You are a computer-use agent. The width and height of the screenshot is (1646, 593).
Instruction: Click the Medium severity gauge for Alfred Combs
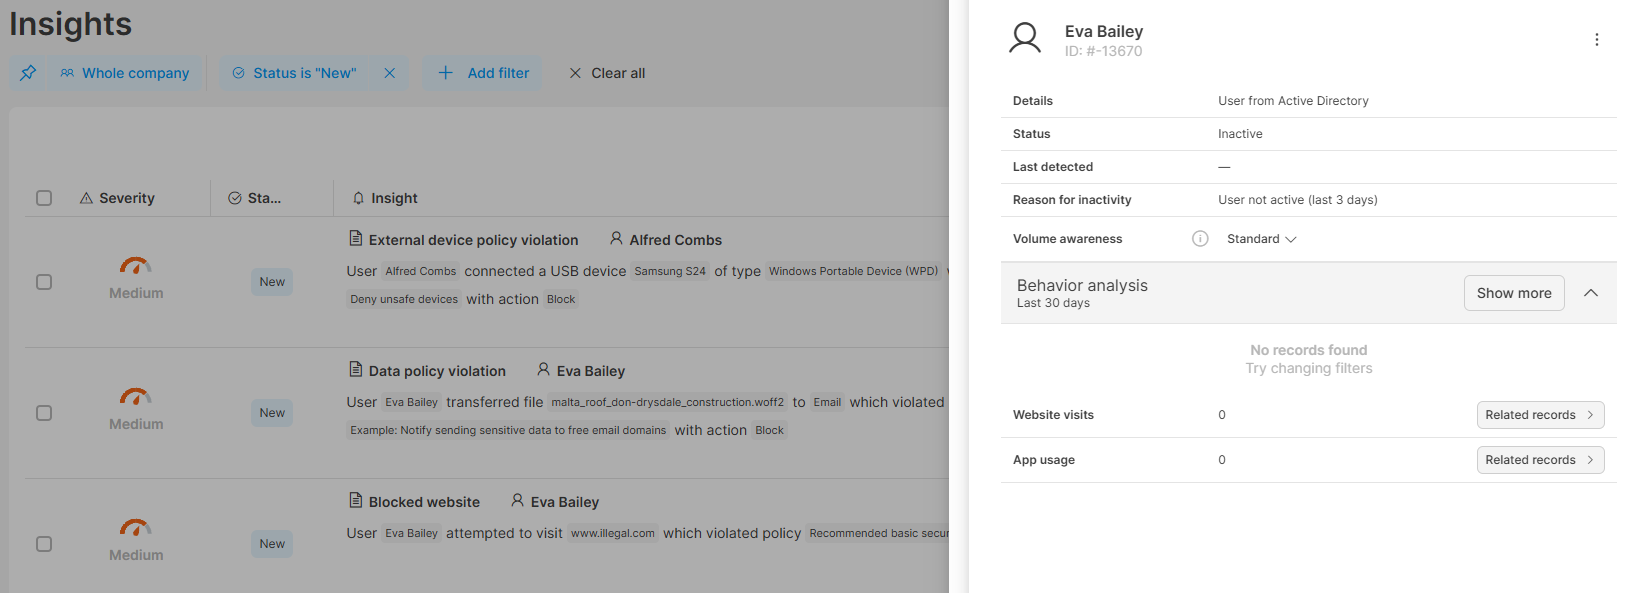pos(136,265)
